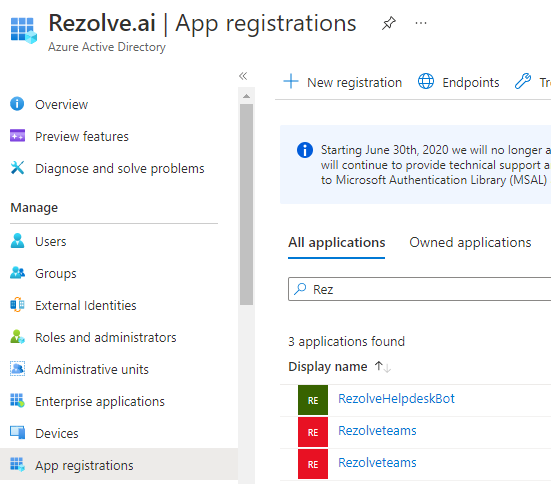Viewport: 551px width, 484px height.
Task: Open Roles and administrators
Action: pos(106,337)
